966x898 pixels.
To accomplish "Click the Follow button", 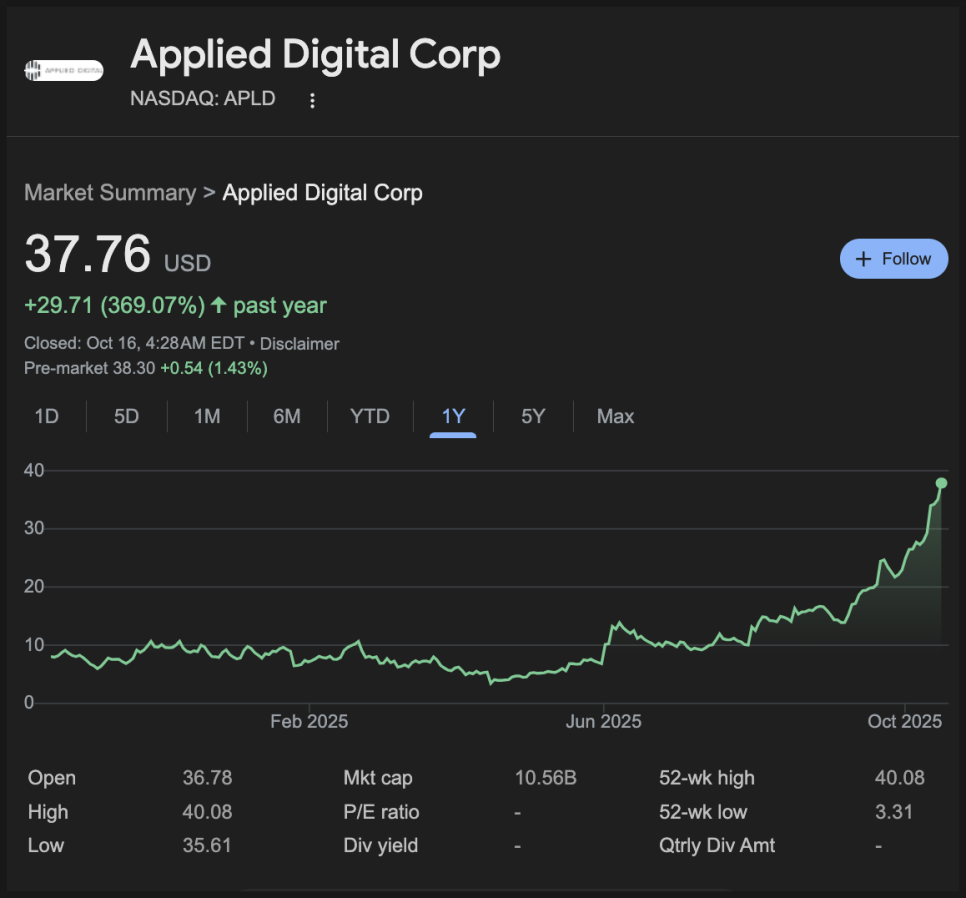I will [893, 259].
